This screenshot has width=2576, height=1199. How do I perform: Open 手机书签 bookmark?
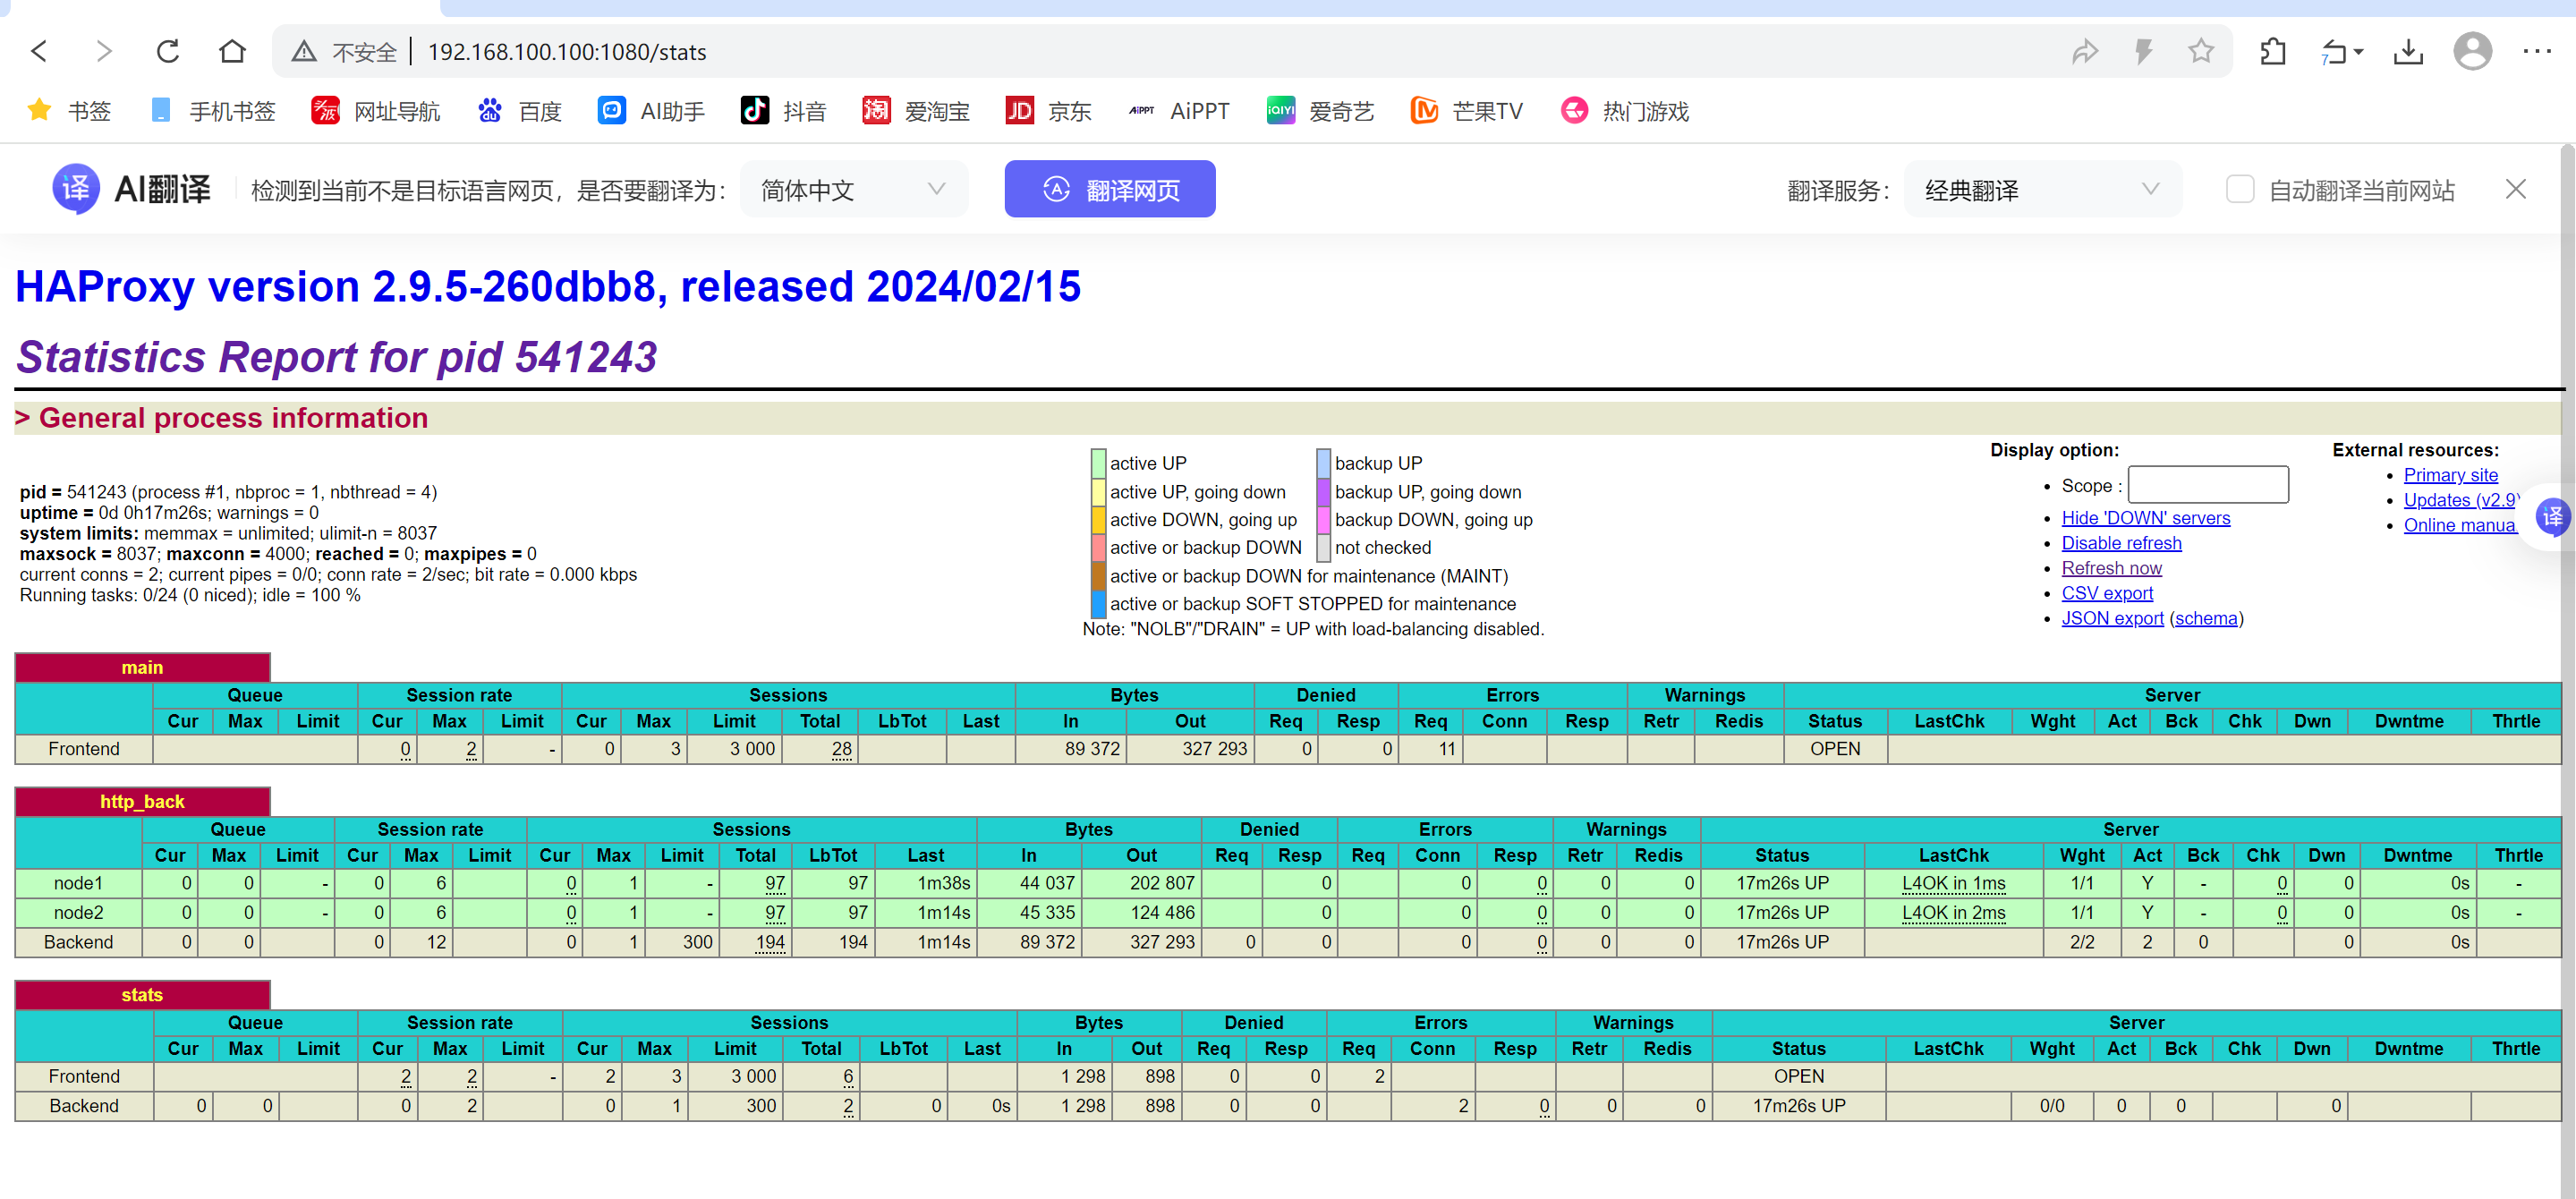pyautogui.click(x=212, y=111)
